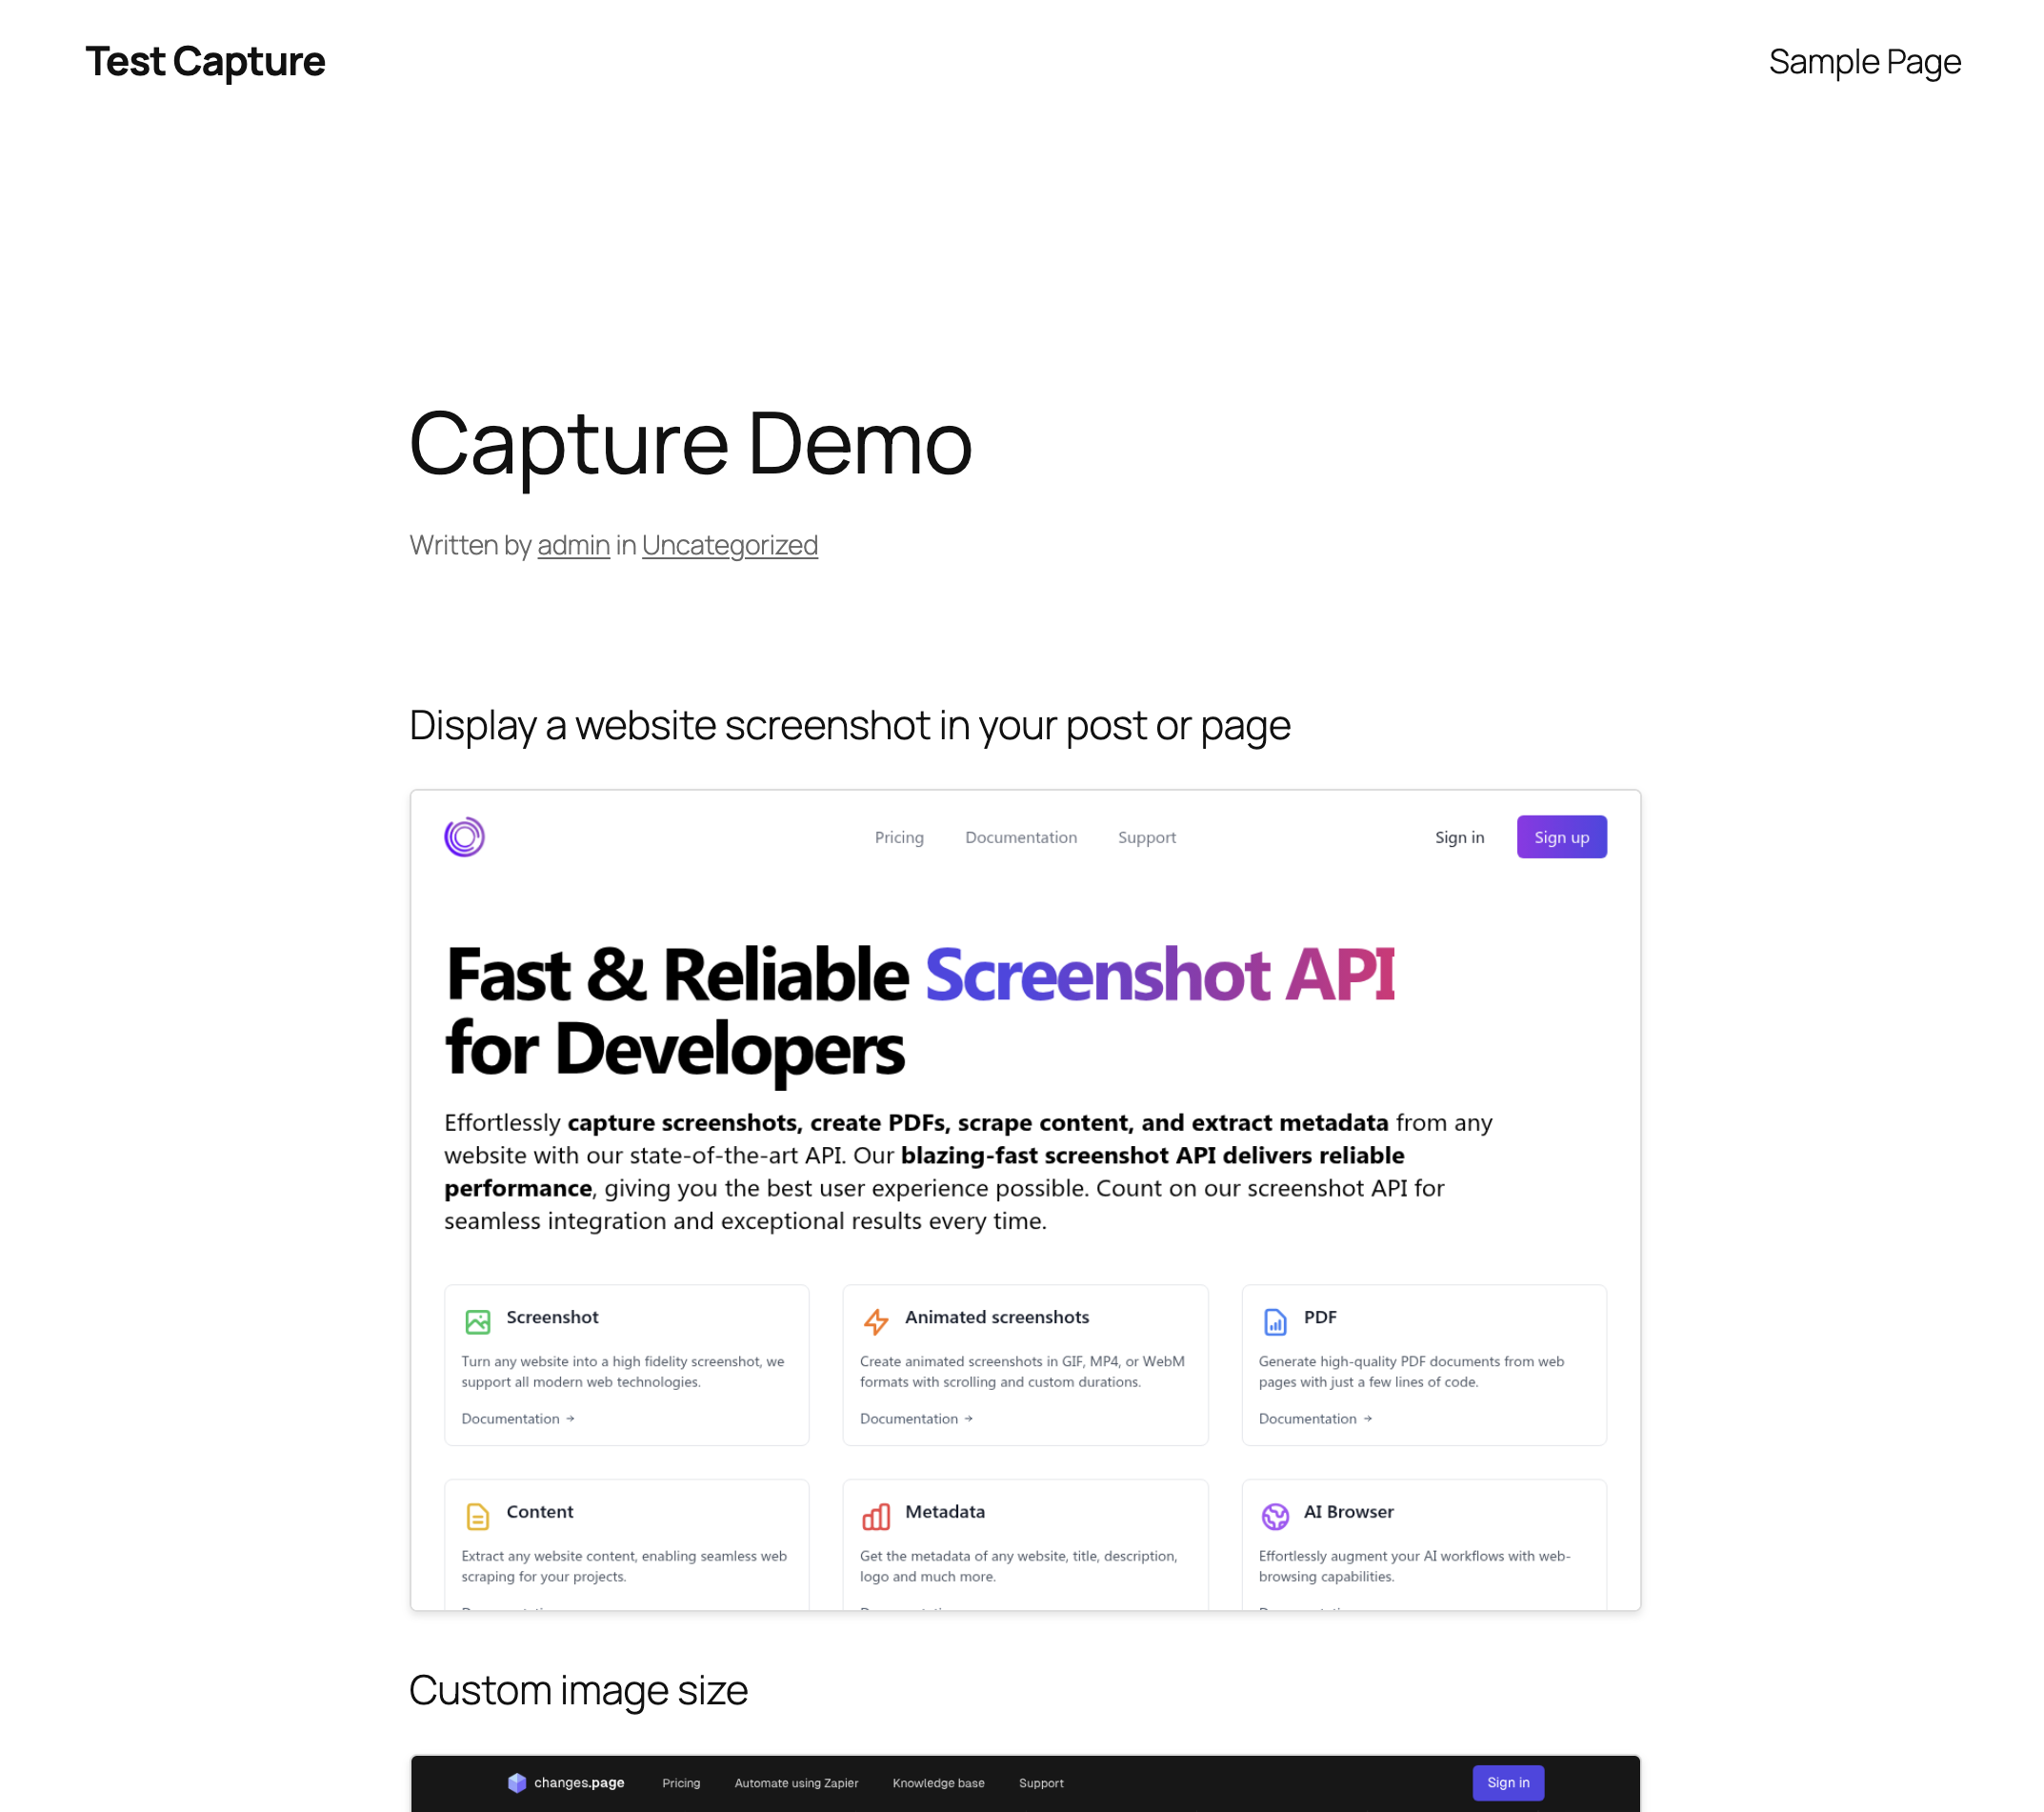Click the changes.page cube logo in dark footer
Viewport: 2044px width, 1812px height.
pos(517,1783)
